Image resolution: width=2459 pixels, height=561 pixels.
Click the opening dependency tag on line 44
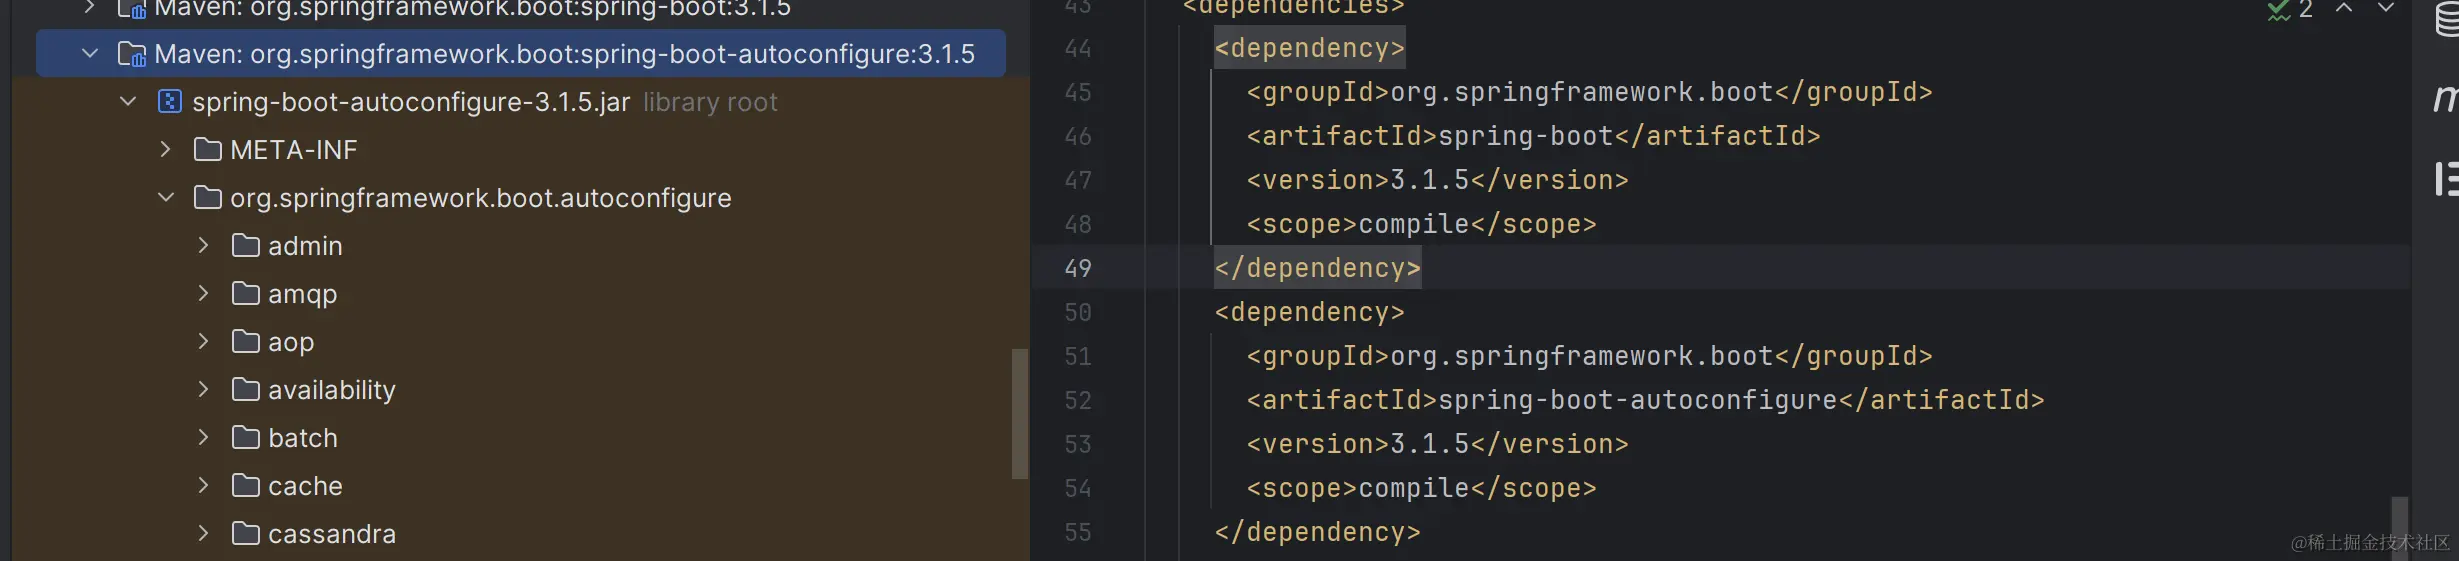[1310, 48]
